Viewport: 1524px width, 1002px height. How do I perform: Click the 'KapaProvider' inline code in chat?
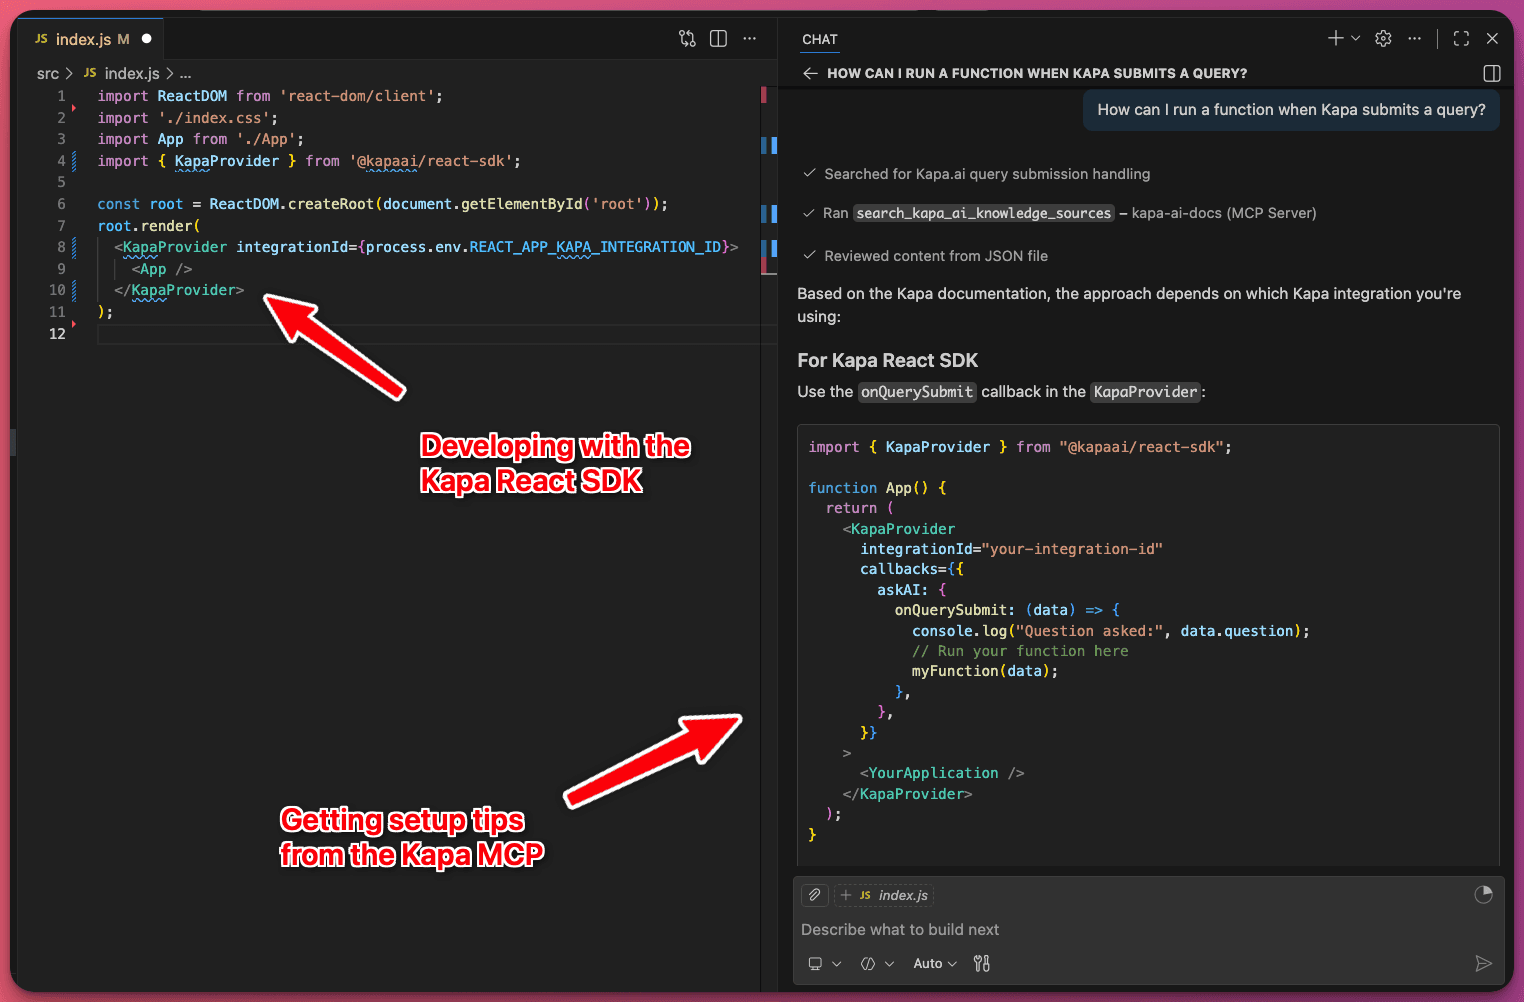tap(1146, 392)
